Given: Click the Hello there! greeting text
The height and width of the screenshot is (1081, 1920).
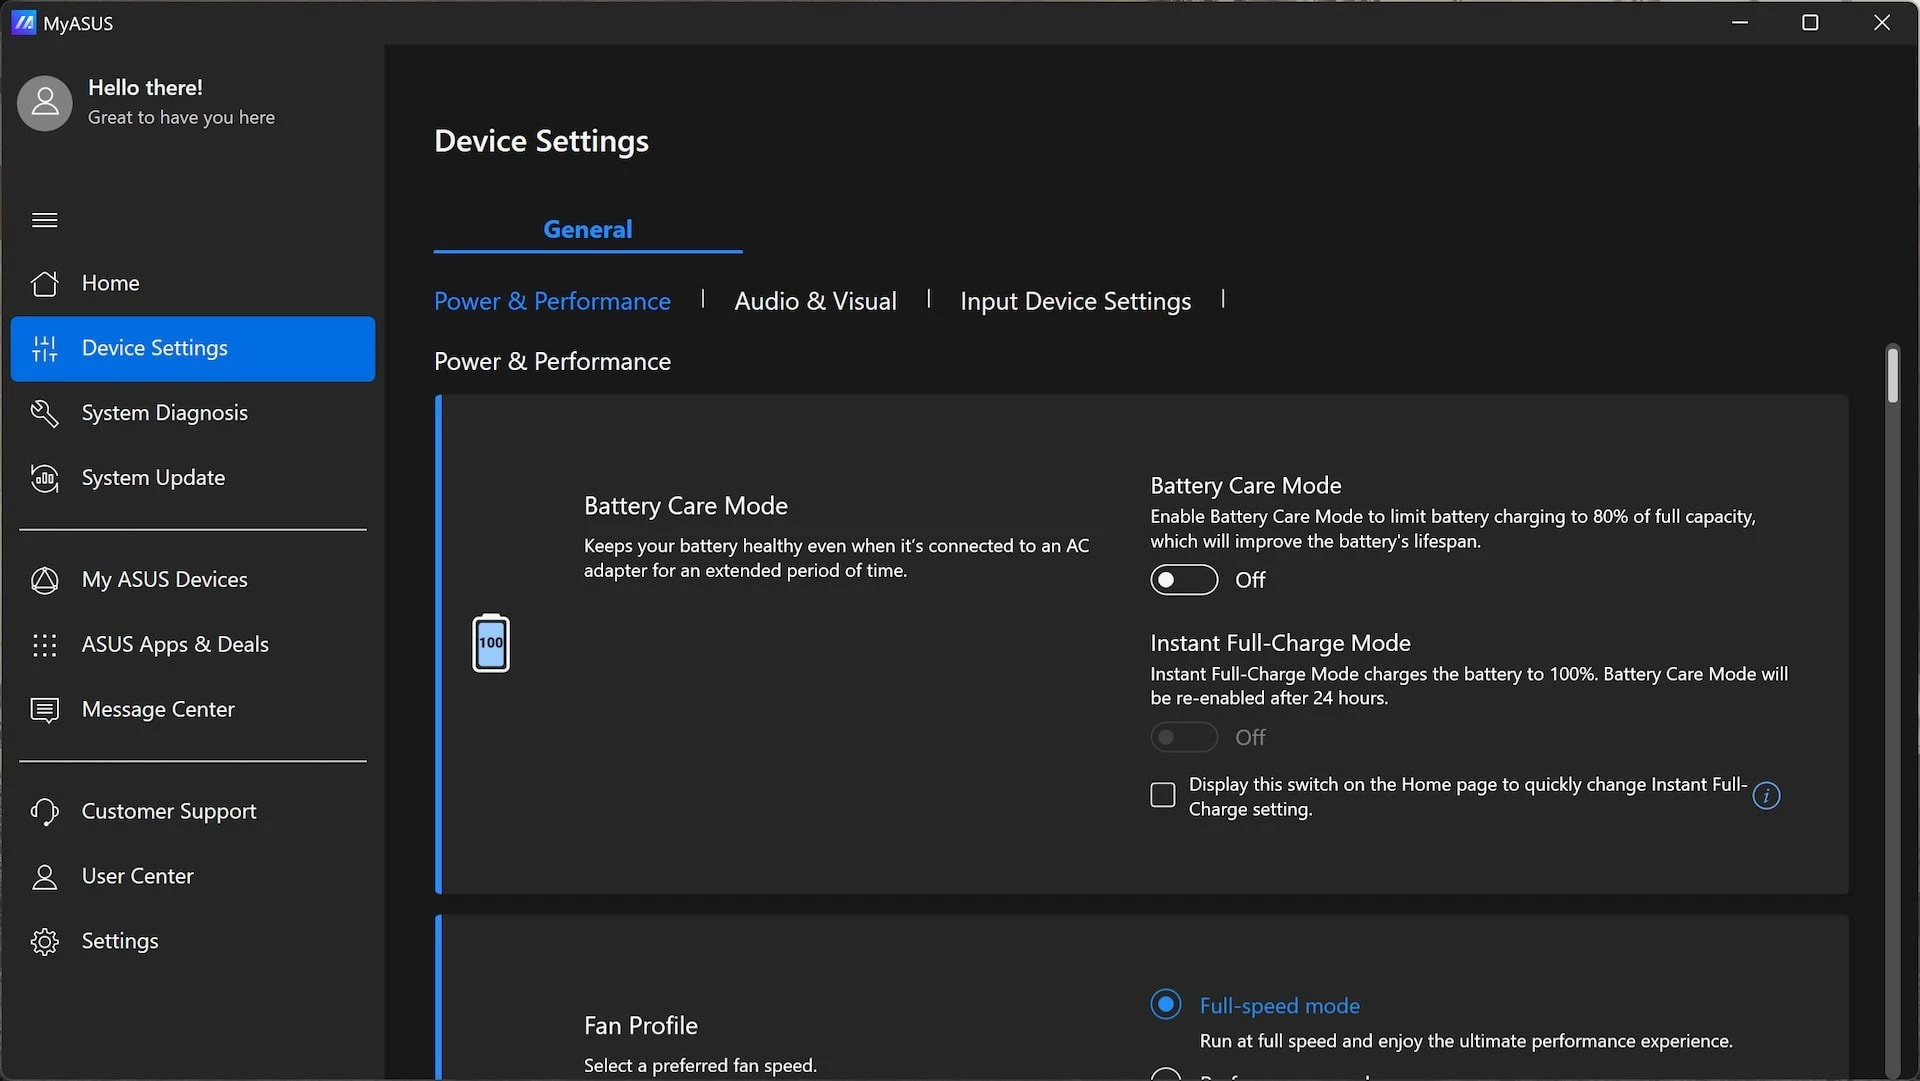Looking at the screenshot, I should point(145,88).
